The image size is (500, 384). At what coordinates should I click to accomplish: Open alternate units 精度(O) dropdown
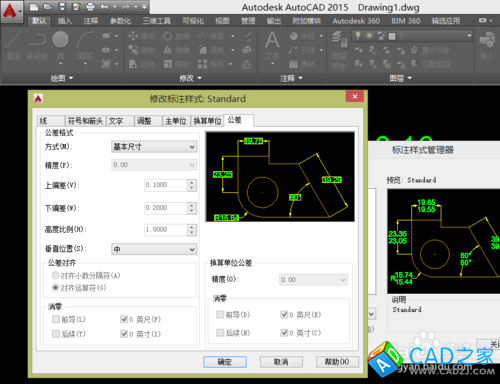(313, 280)
